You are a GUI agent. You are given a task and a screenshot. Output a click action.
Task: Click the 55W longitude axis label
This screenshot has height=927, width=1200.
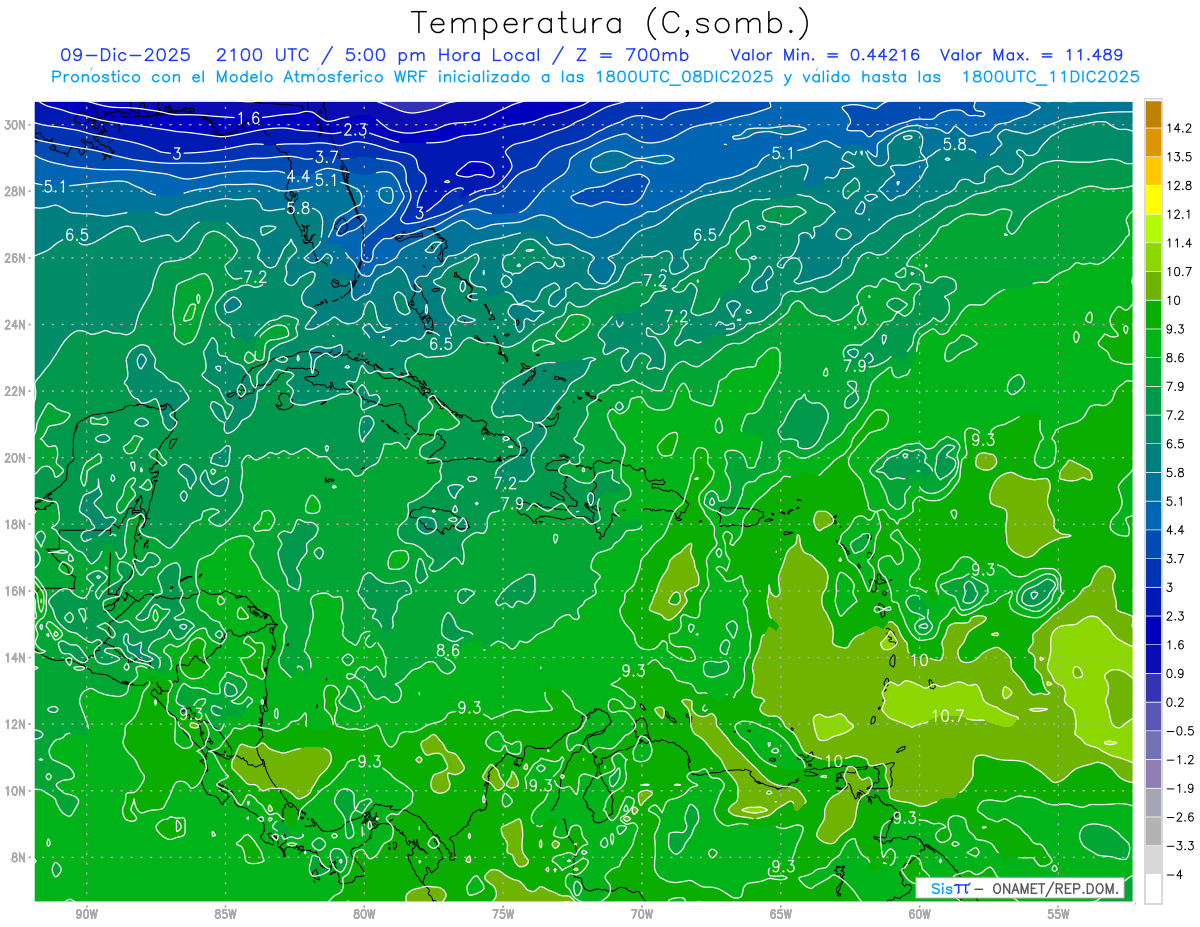tap(1059, 914)
